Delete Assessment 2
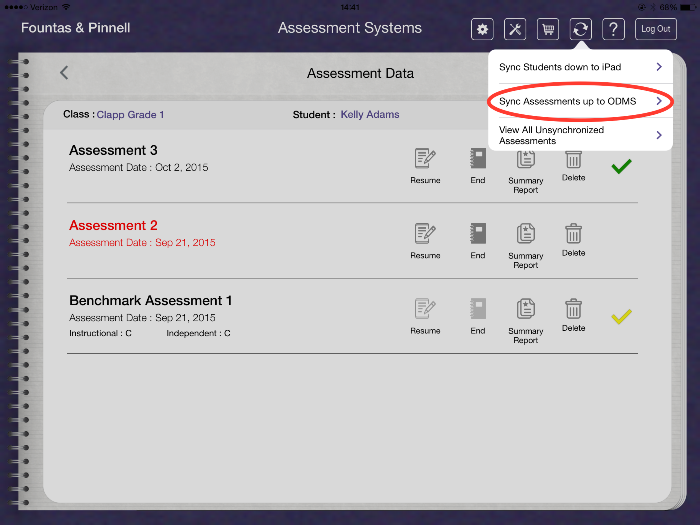The image size is (700, 525). click(x=574, y=240)
